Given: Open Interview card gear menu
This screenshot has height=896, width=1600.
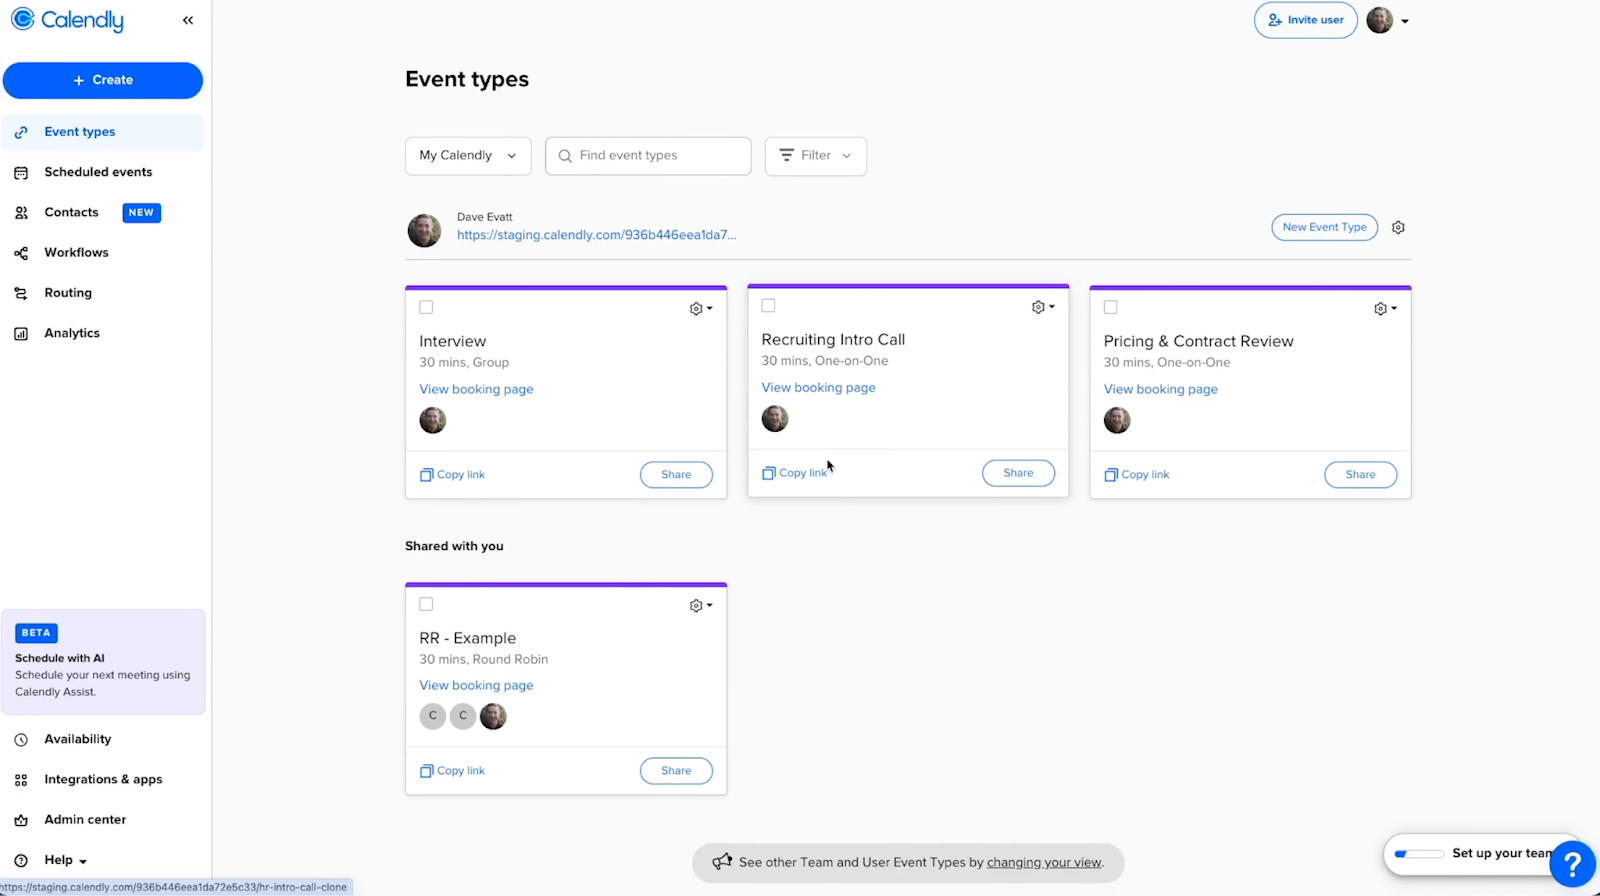Looking at the screenshot, I should coord(700,309).
